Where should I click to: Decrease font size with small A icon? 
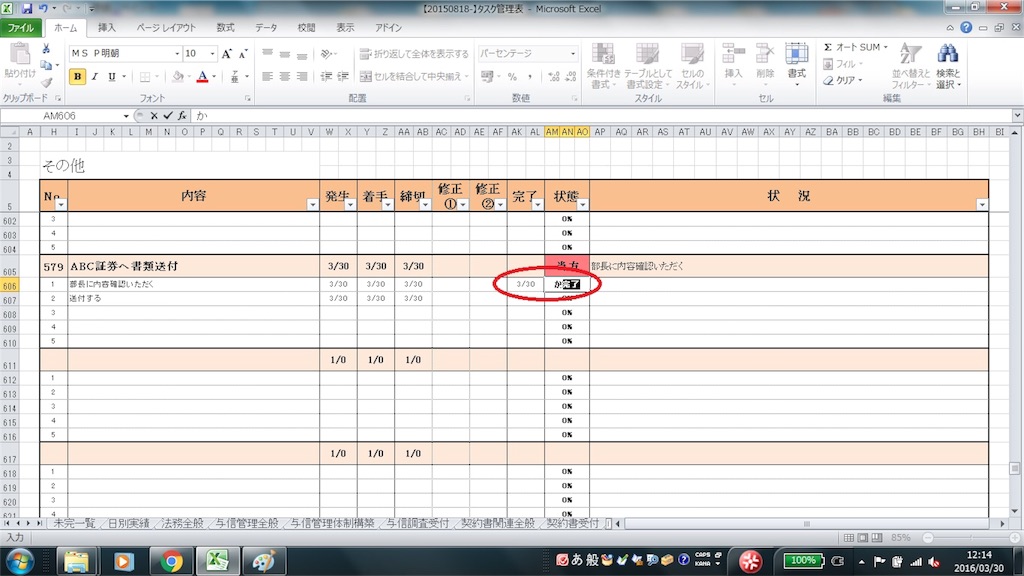point(242,54)
